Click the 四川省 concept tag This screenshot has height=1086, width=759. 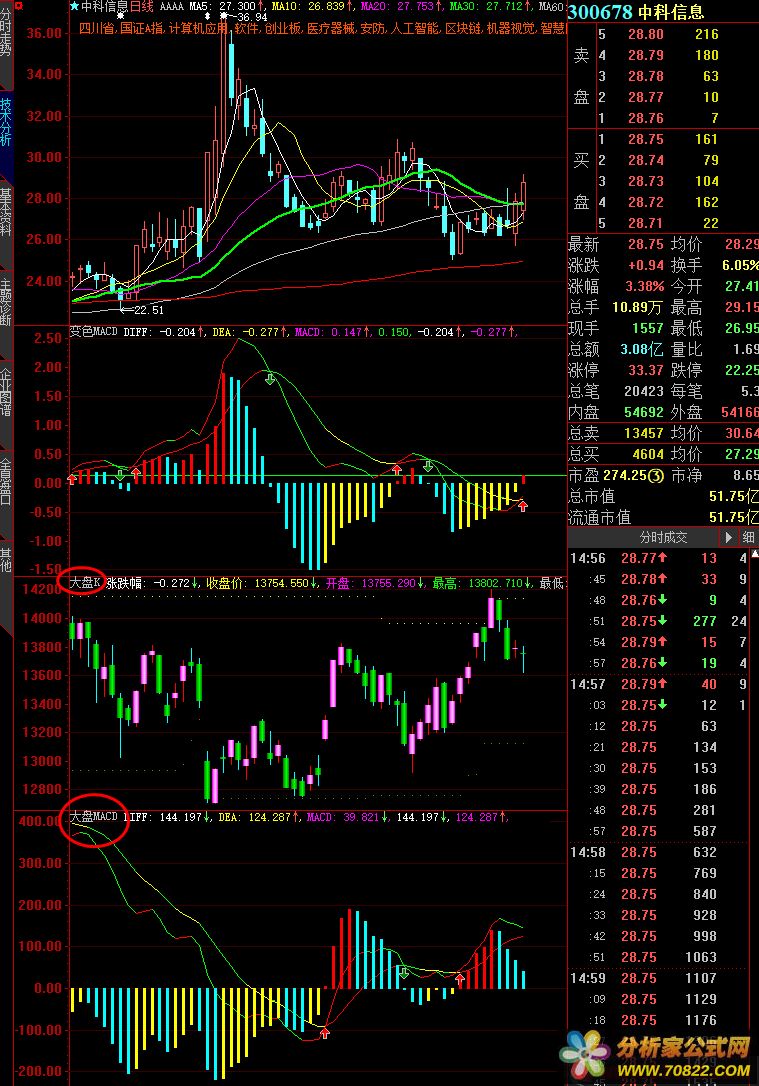pyautogui.click(x=96, y=28)
